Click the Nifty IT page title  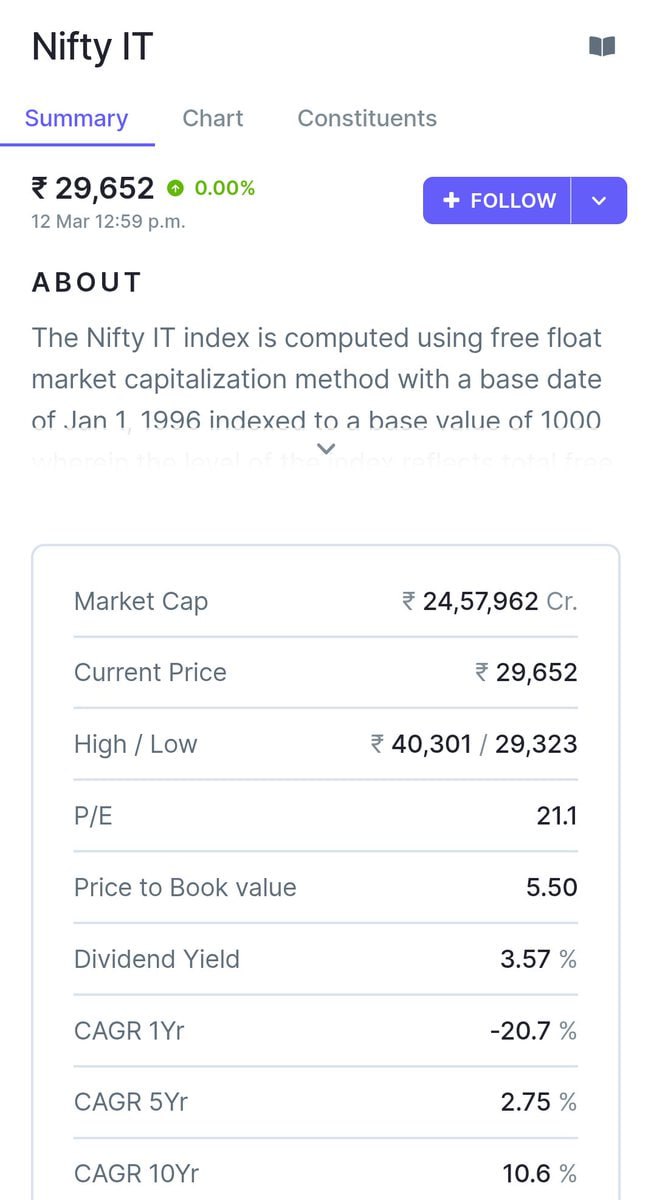pyautogui.click(x=91, y=46)
